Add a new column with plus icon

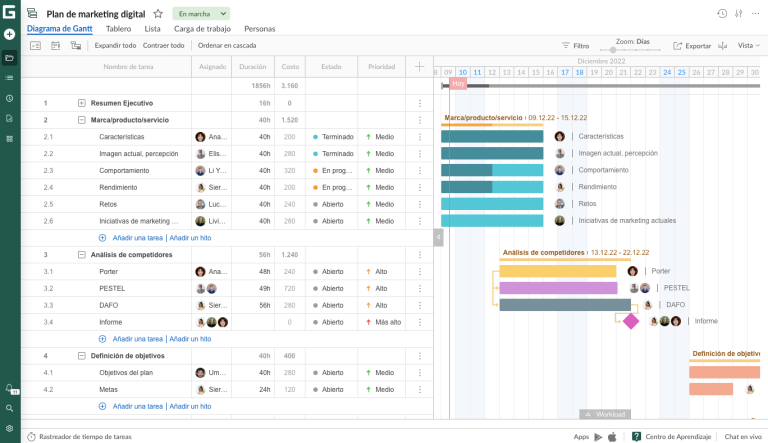pos(419,67)
